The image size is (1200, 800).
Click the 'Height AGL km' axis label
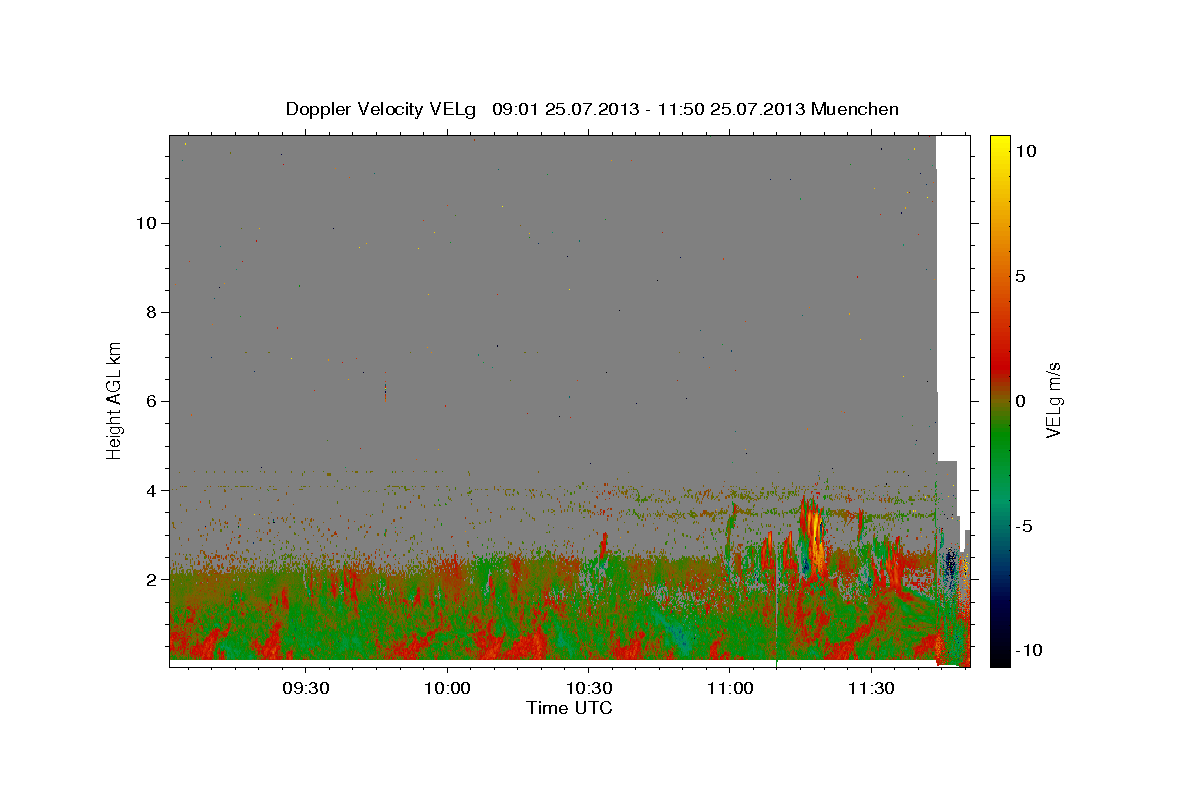(x=115, y=401)
